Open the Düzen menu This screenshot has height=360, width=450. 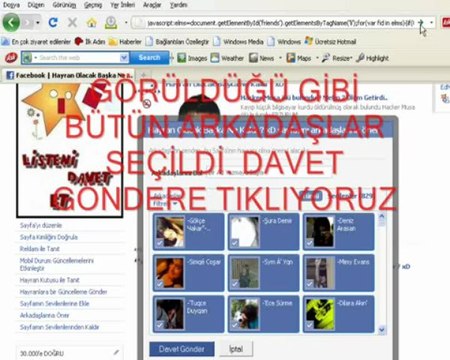click(x=36, y=5)
